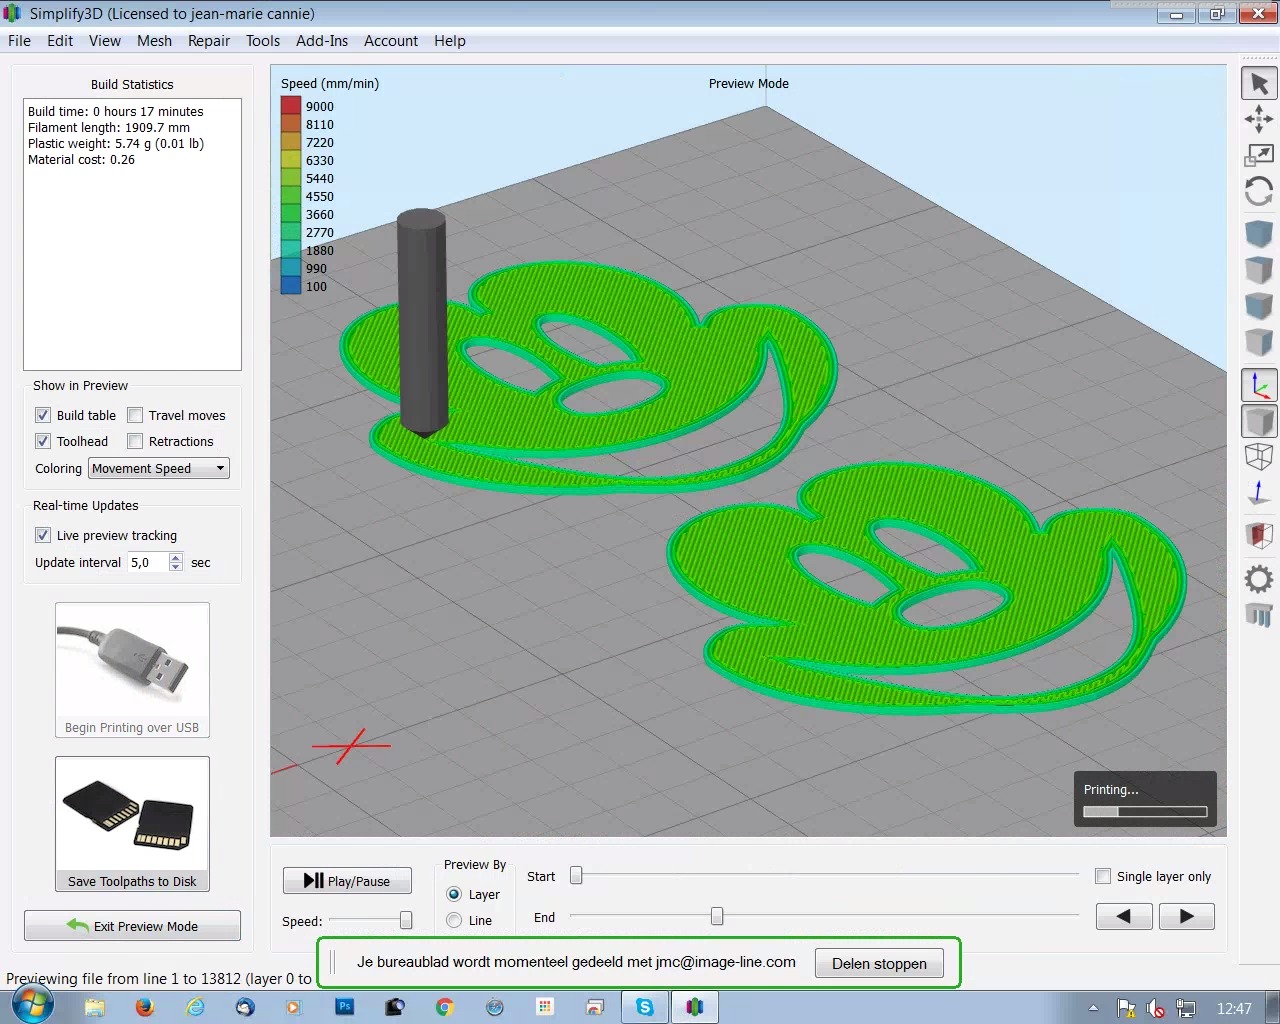1280x1024 pixels.
Task: Open Internet Explorer from the taskbar
Action: [195, 1007]
